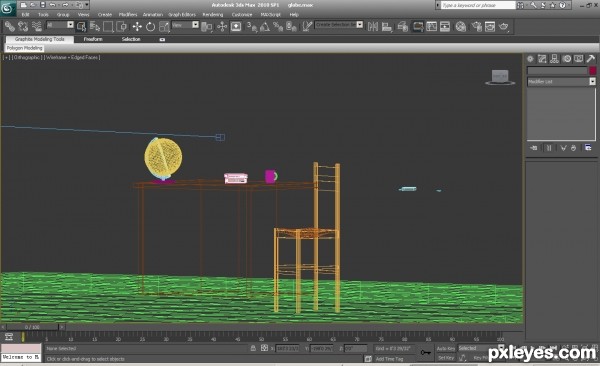Switch to the Freeform ribbon tab
The image size is (600, 366).
point(93,39)
